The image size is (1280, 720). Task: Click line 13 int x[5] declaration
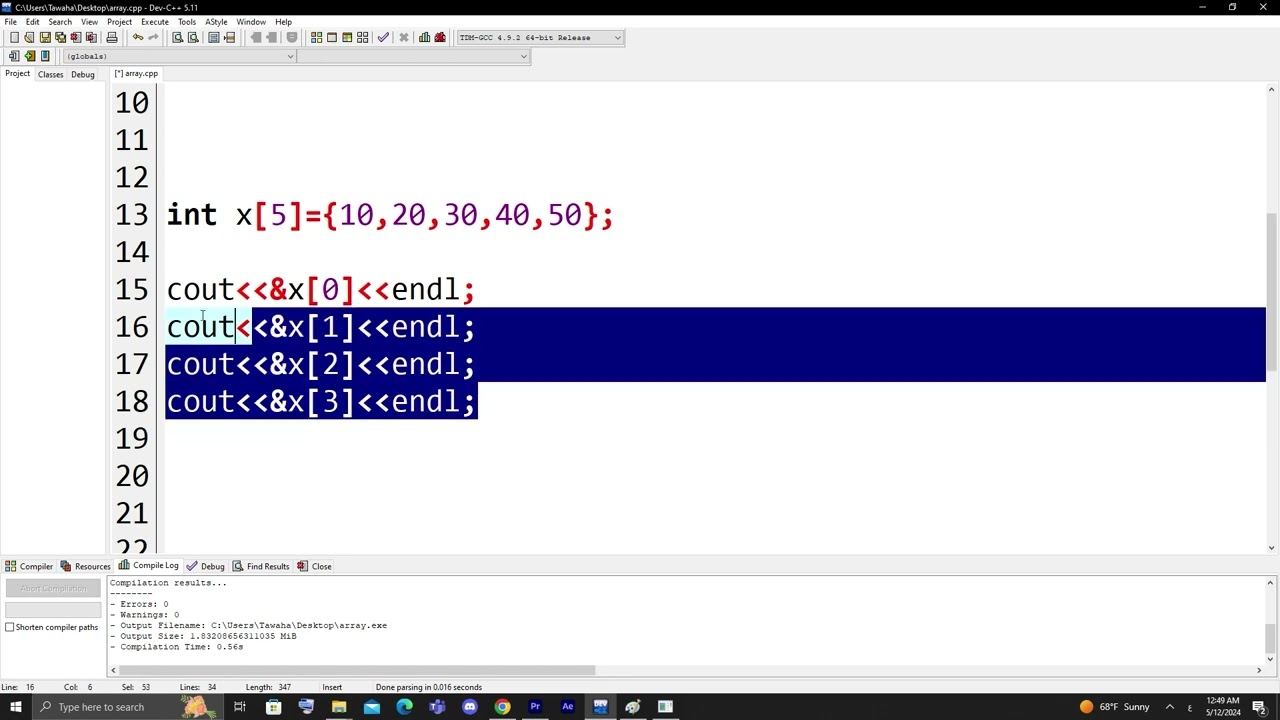[390, 215]
